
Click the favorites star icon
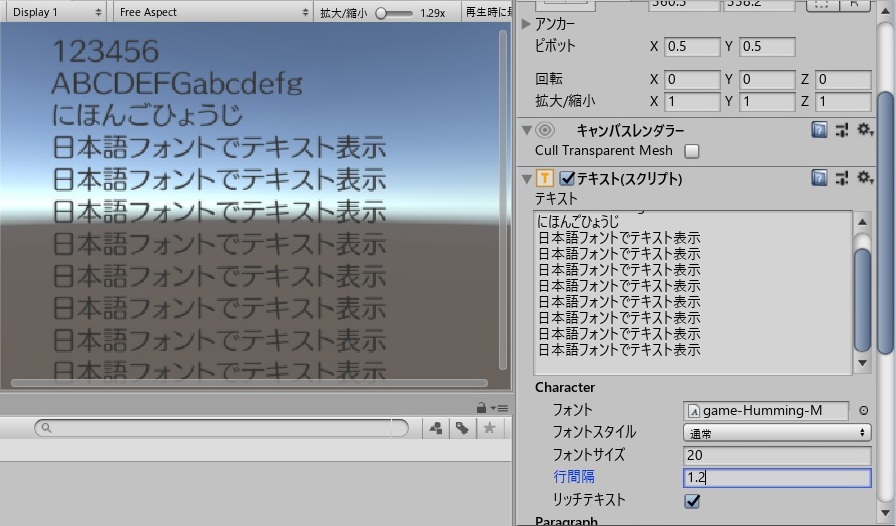(x=489, y=428)
